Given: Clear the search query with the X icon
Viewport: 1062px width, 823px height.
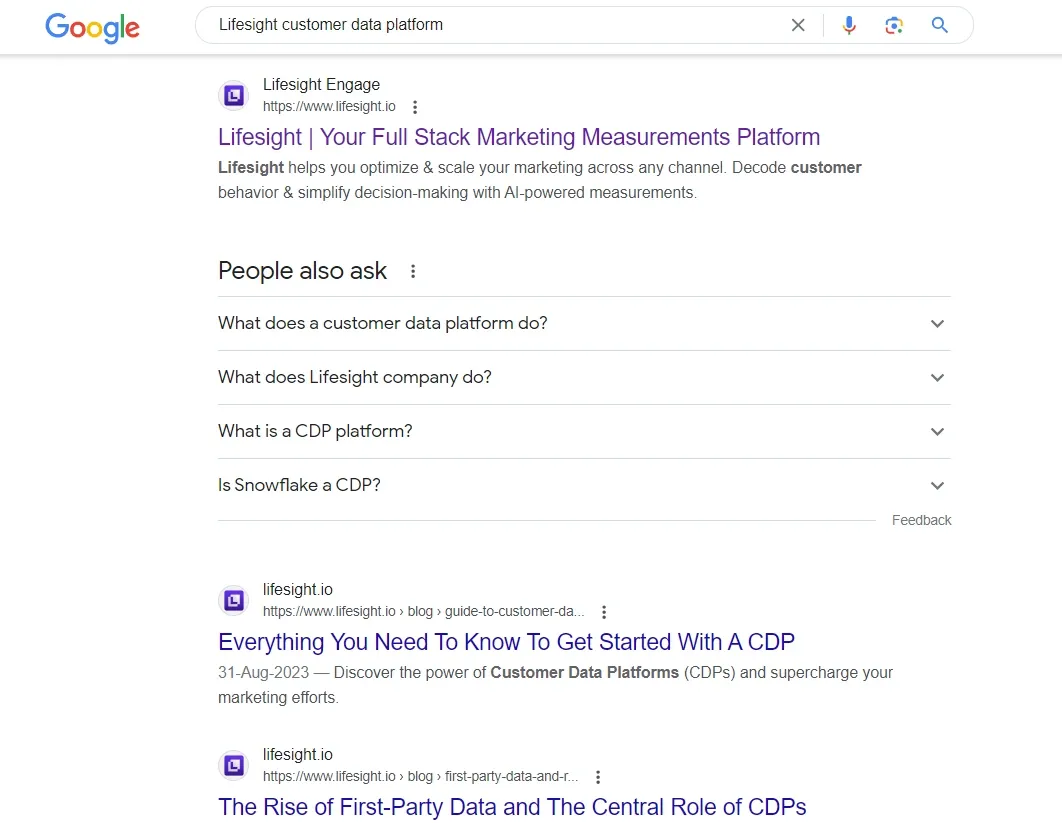Looking at the screenshot, I should 798,25.
